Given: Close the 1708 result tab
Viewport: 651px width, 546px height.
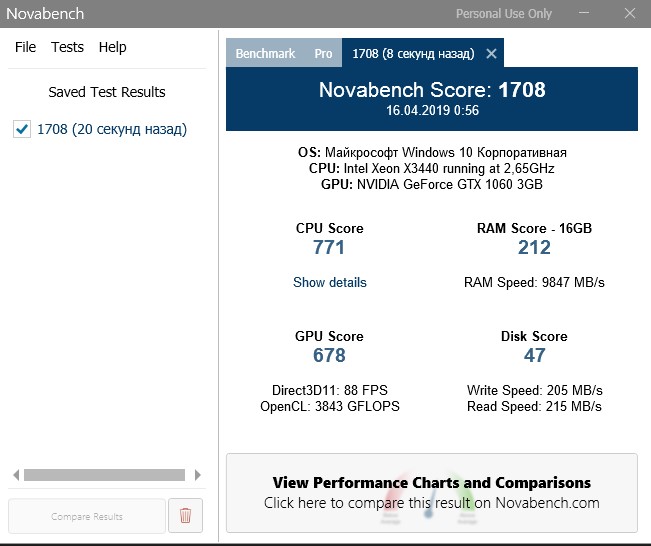Looking at the screenshot, I should click(x=491, y=53).
